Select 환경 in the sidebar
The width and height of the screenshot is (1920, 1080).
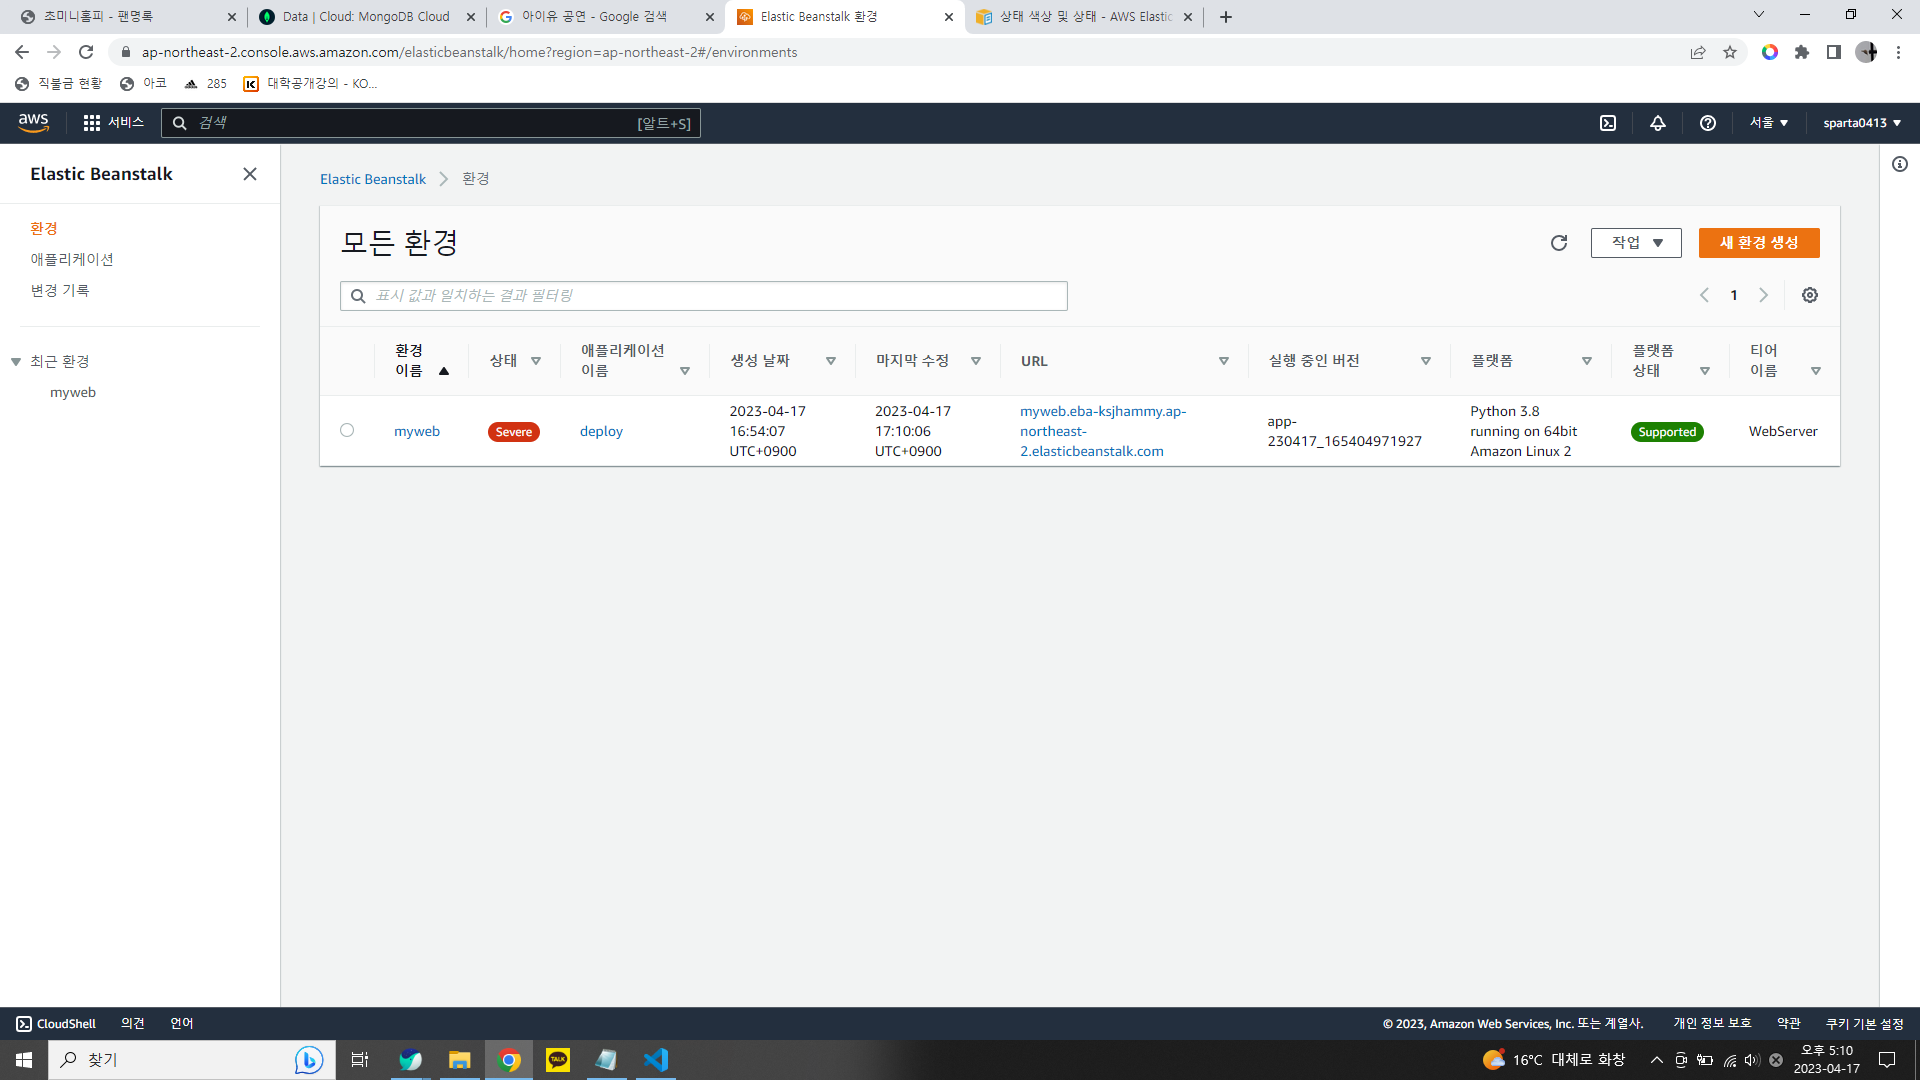point(44,229)
